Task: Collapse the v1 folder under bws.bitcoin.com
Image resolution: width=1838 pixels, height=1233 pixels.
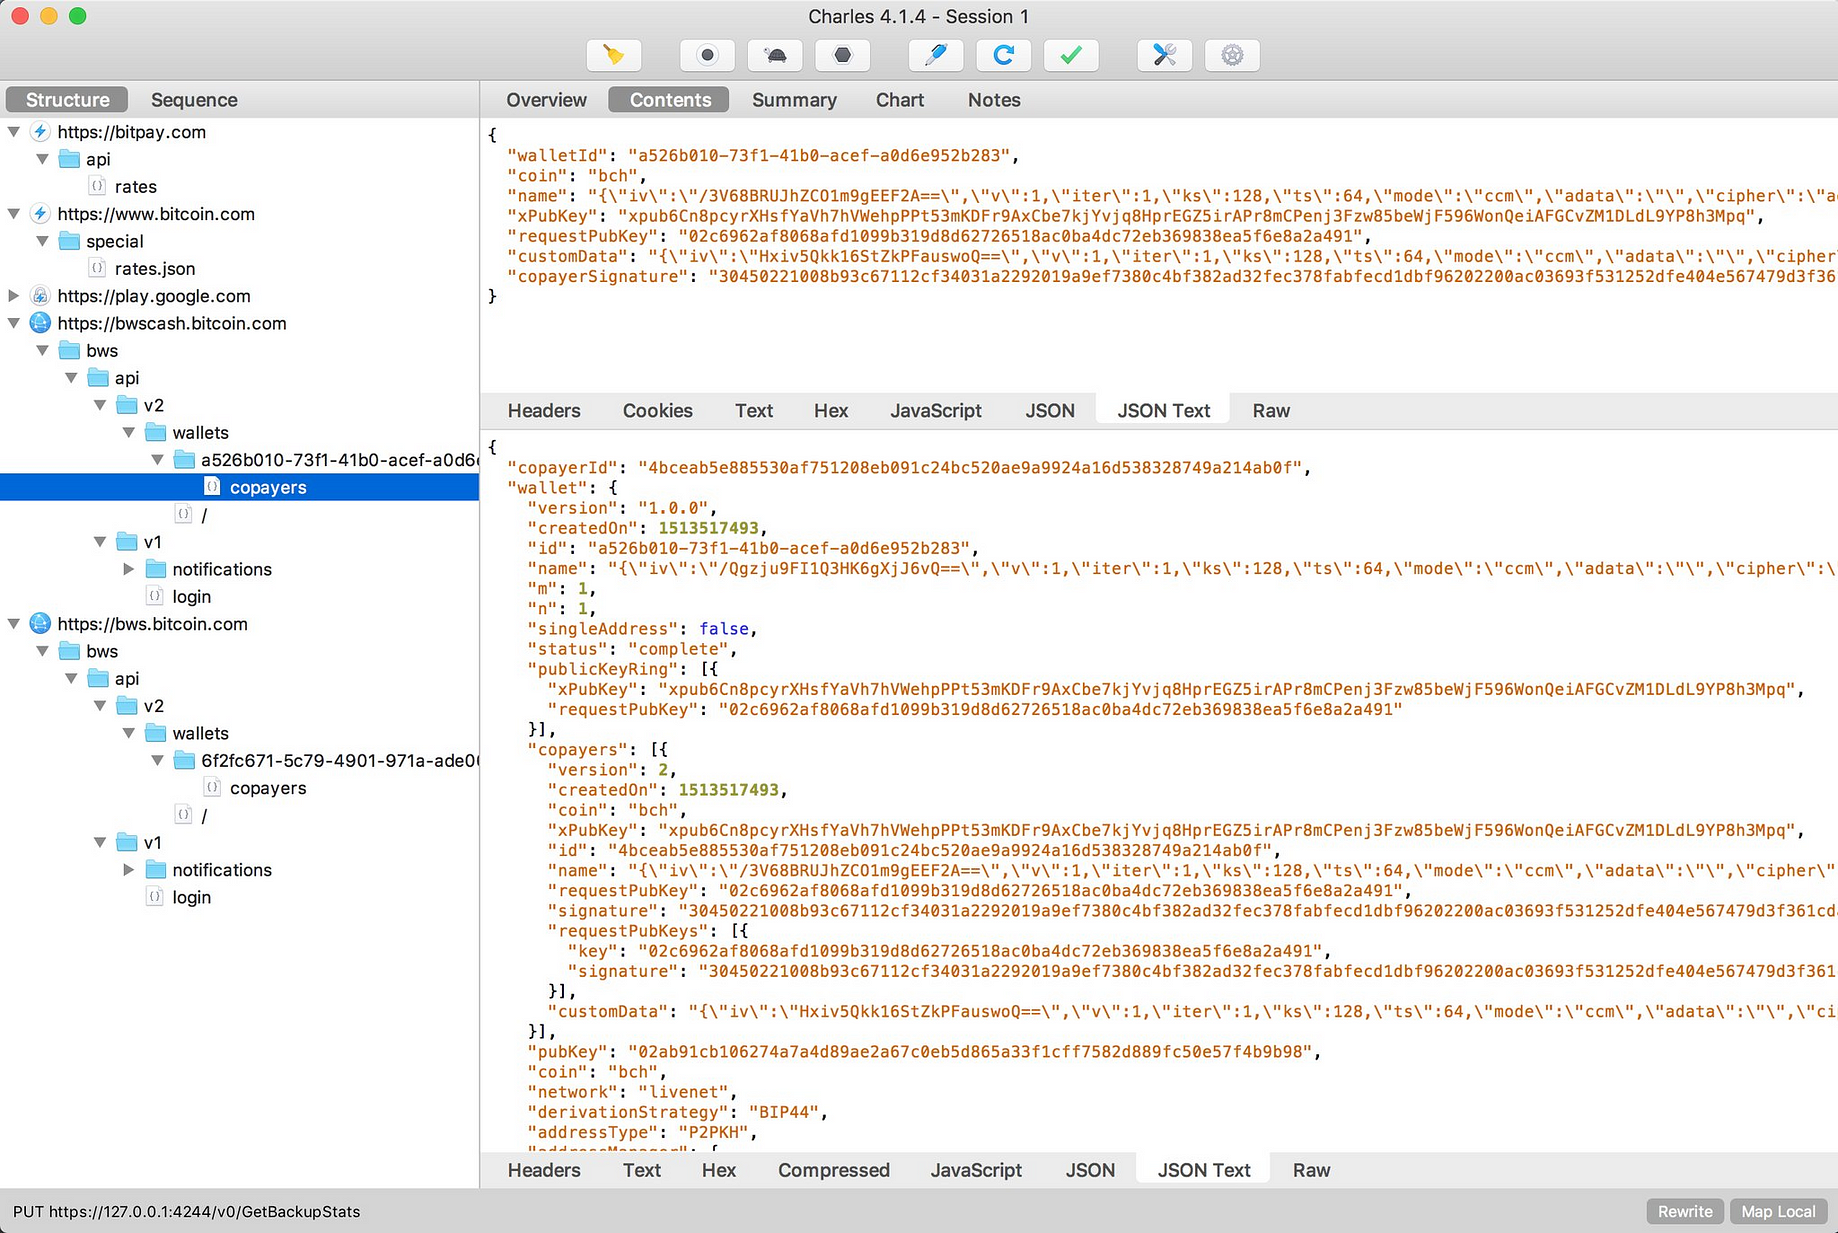Action: [x=100, y=843]
